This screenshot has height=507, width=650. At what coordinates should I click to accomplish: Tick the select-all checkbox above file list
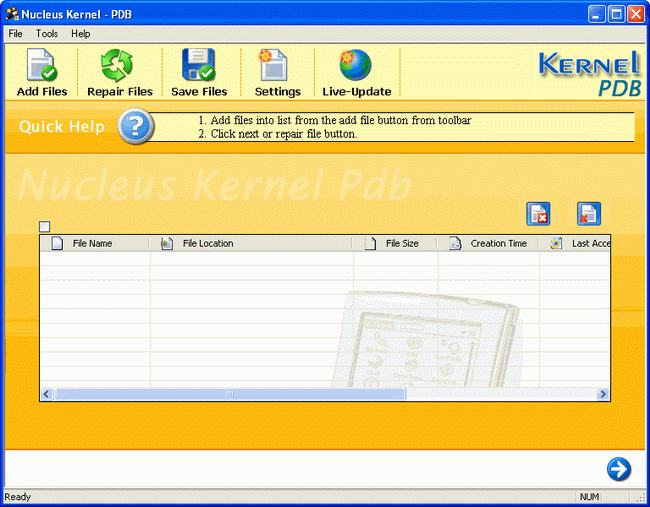[45, 226]
